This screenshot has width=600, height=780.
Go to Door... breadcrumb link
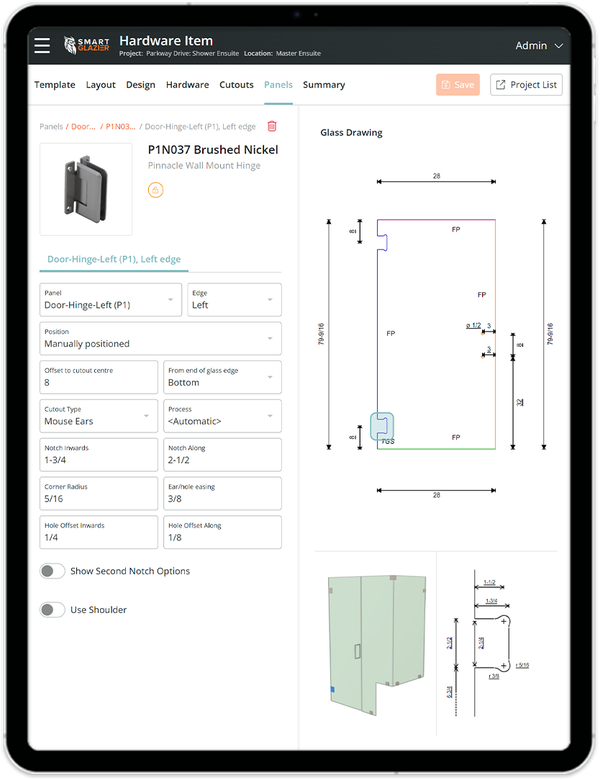click(x=83, y=127)
